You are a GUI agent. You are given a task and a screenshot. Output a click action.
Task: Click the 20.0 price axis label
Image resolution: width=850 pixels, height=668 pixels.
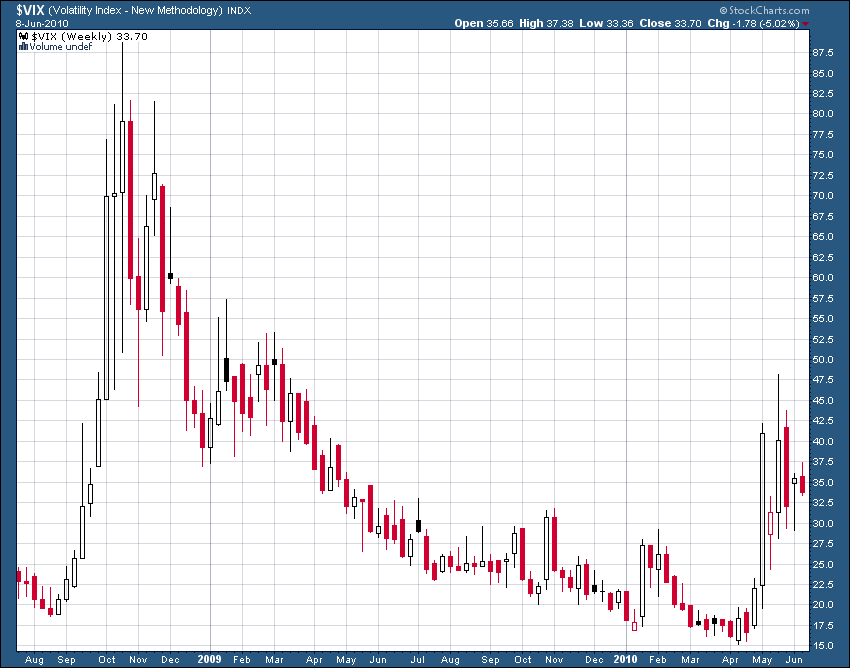point(823,605)
